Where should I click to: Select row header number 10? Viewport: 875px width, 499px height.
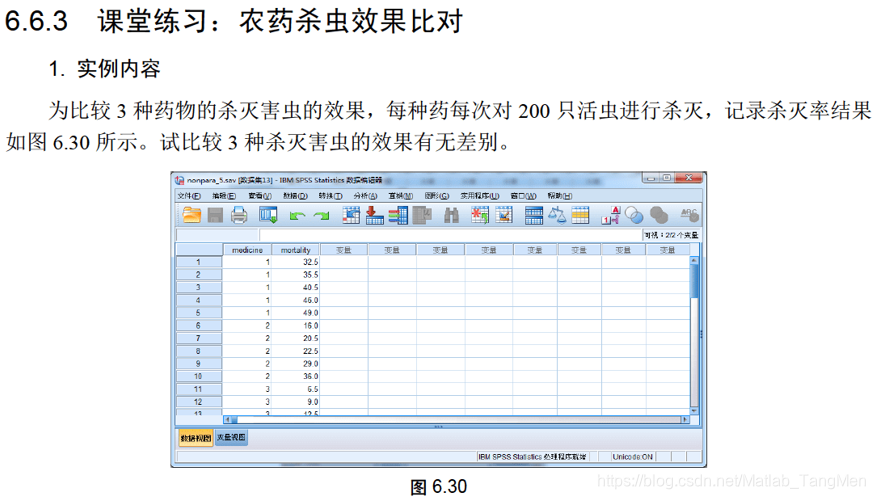pos(199,376)
